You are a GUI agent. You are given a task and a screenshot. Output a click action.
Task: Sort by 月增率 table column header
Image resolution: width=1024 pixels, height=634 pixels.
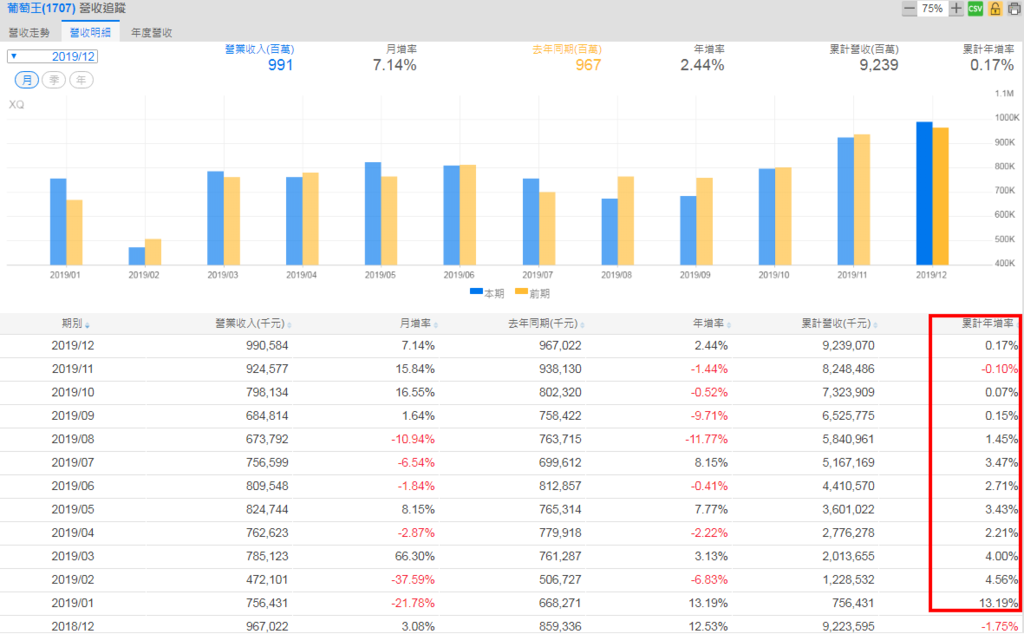tap(418, 323)
